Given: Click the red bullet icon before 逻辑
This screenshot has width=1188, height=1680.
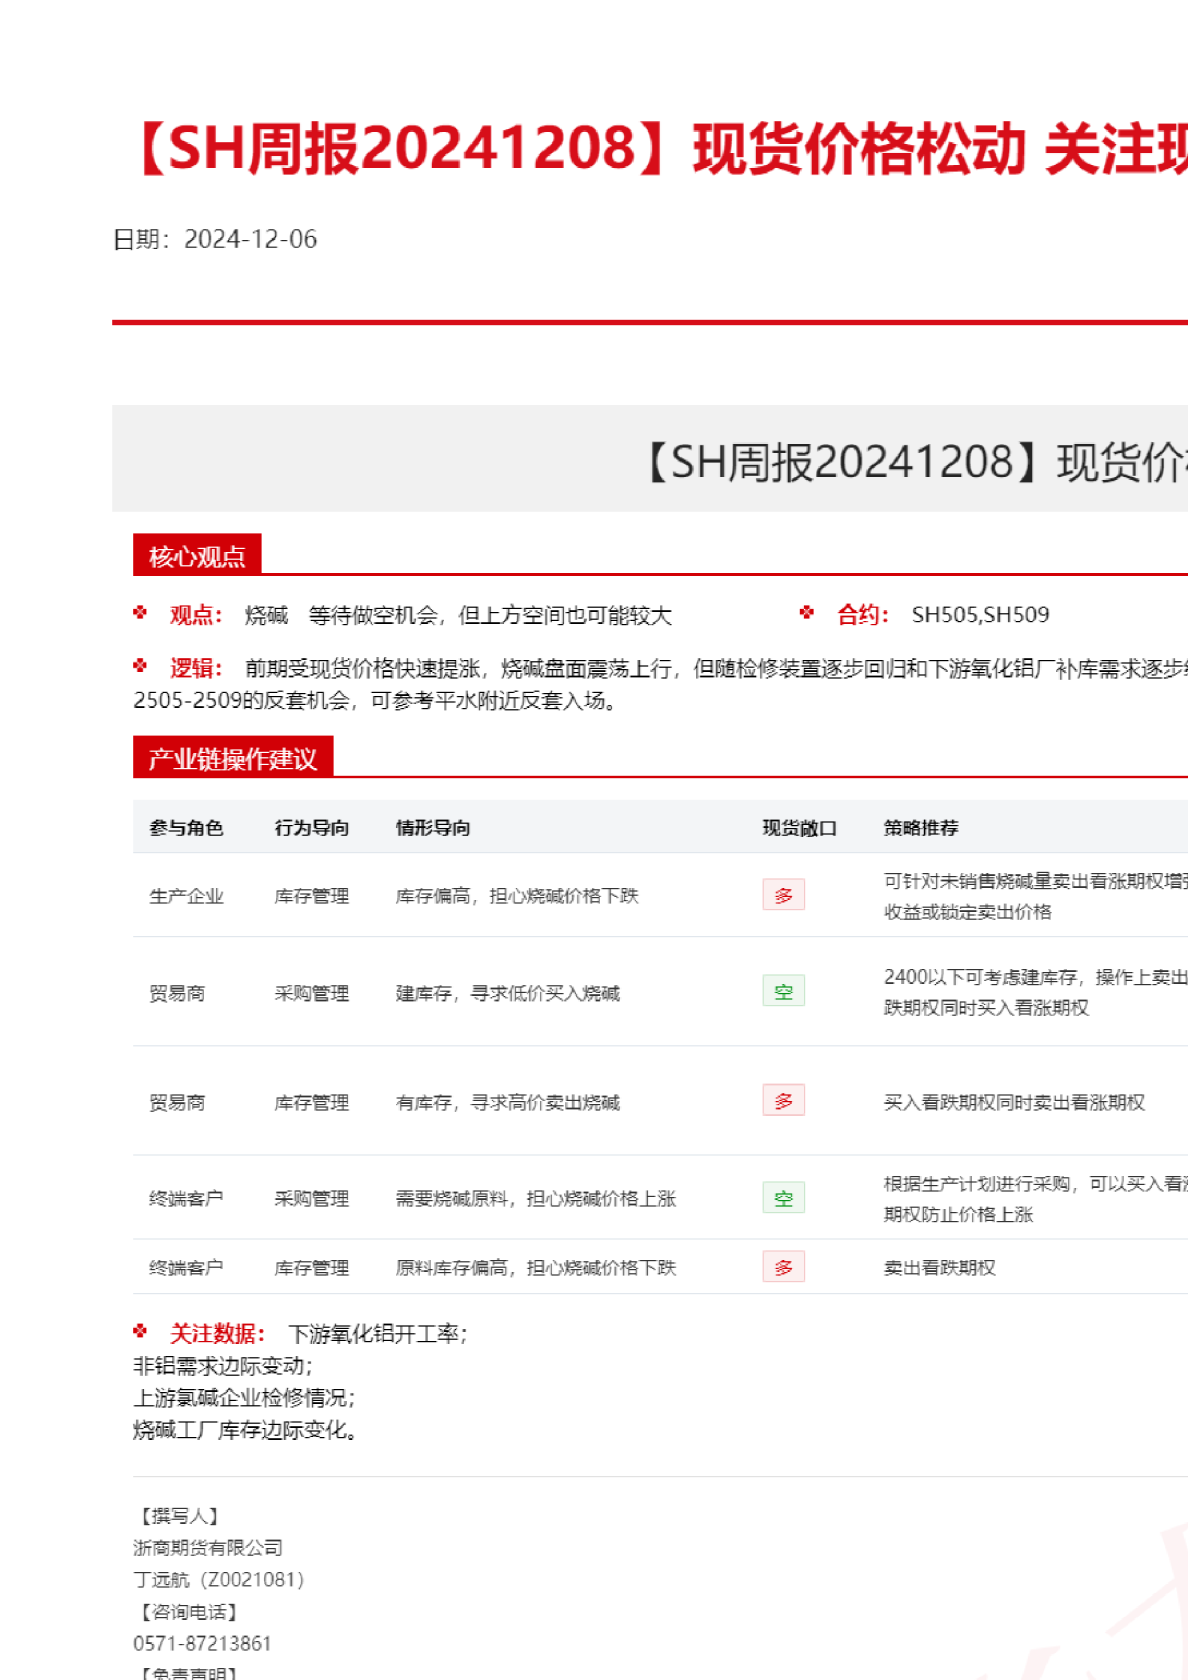Looking at the screenshot, I should click(140, 666).
